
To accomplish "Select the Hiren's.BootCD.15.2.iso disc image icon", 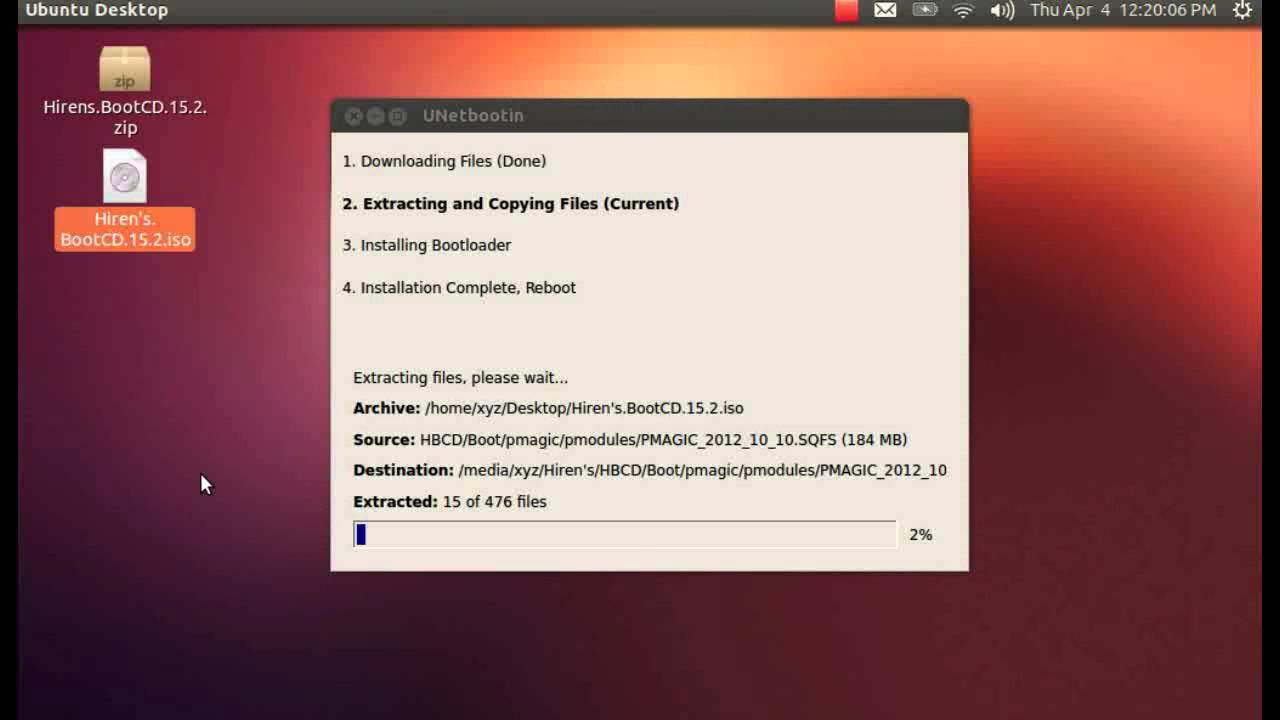I will coord(125,177).
